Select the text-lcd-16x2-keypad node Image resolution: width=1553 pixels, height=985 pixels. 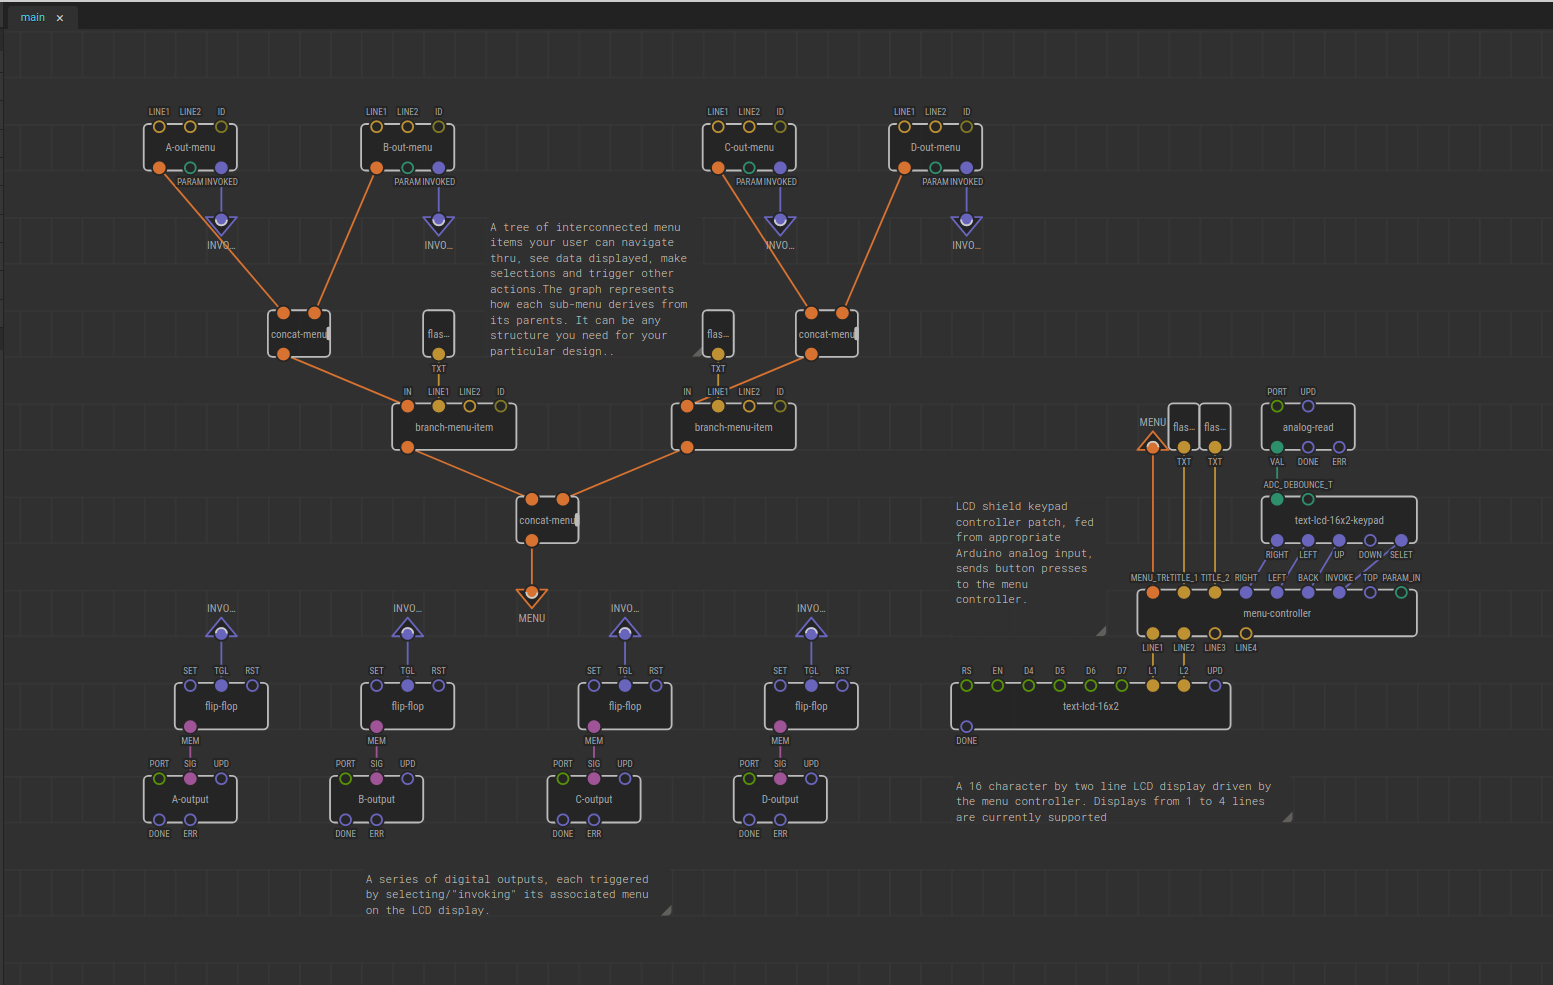pos(1338,520)
